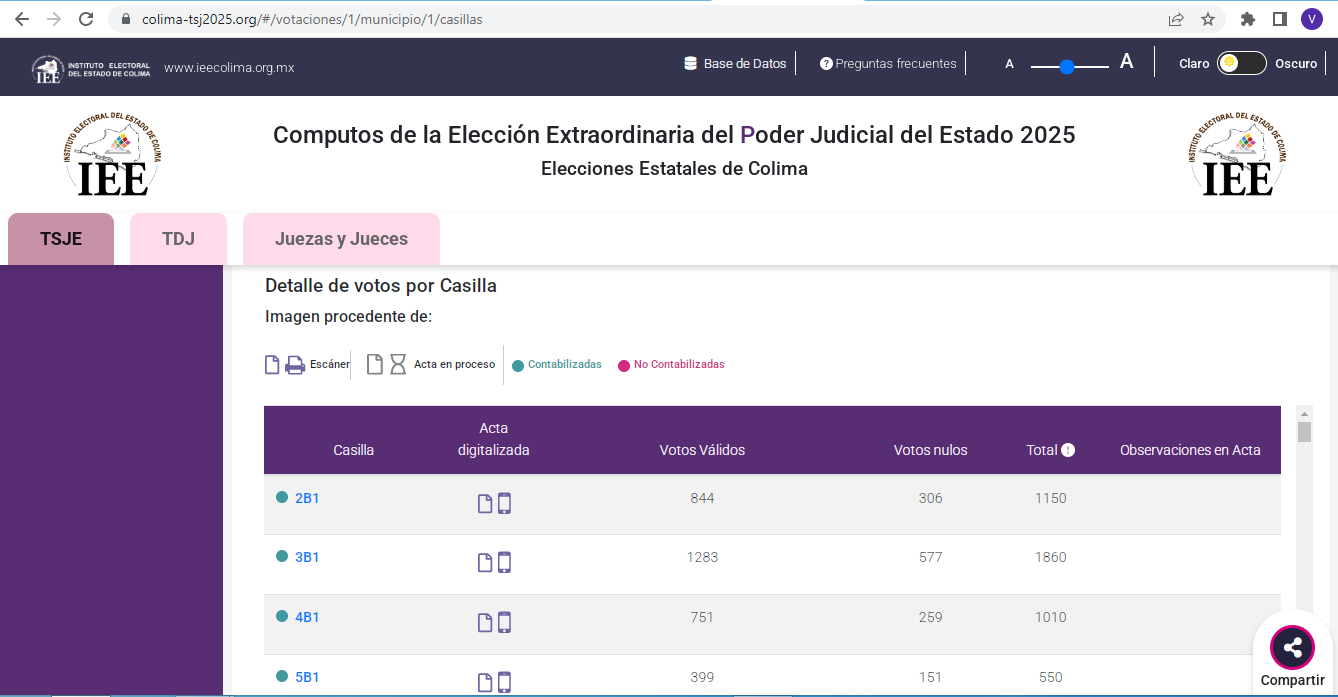Visit the www.ieecolima.org.mx link
Image resolution: width=1338 pixels, height=697 pixels.
coord(229,68)
